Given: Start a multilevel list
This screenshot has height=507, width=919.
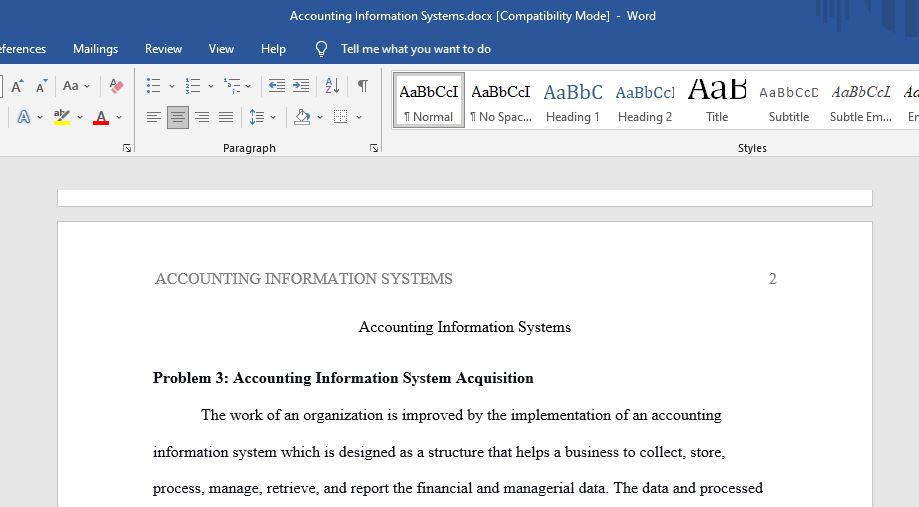Looking at the screenshot, I should [x=232, y=86].
